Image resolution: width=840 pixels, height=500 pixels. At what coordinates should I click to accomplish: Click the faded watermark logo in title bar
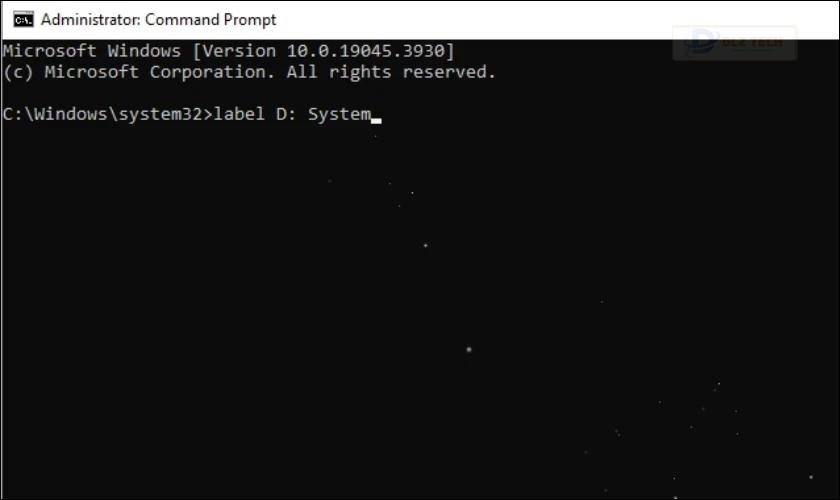tap(734, 42)
